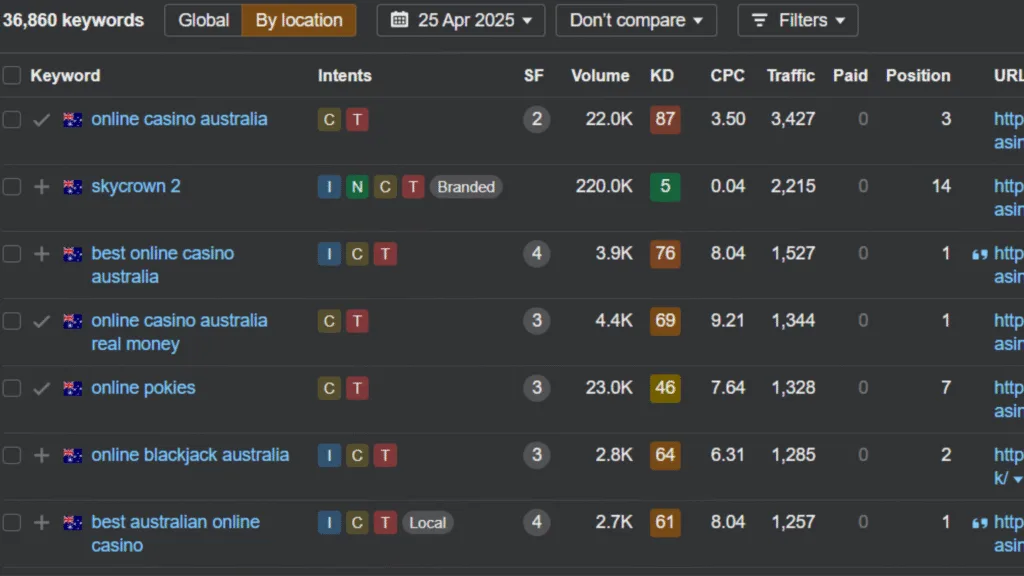Image resolution: width=1024 pixels, height=576 pixels.
Task: Click the checkmark icon beside online pokies
Action: (x=41, y=389)
